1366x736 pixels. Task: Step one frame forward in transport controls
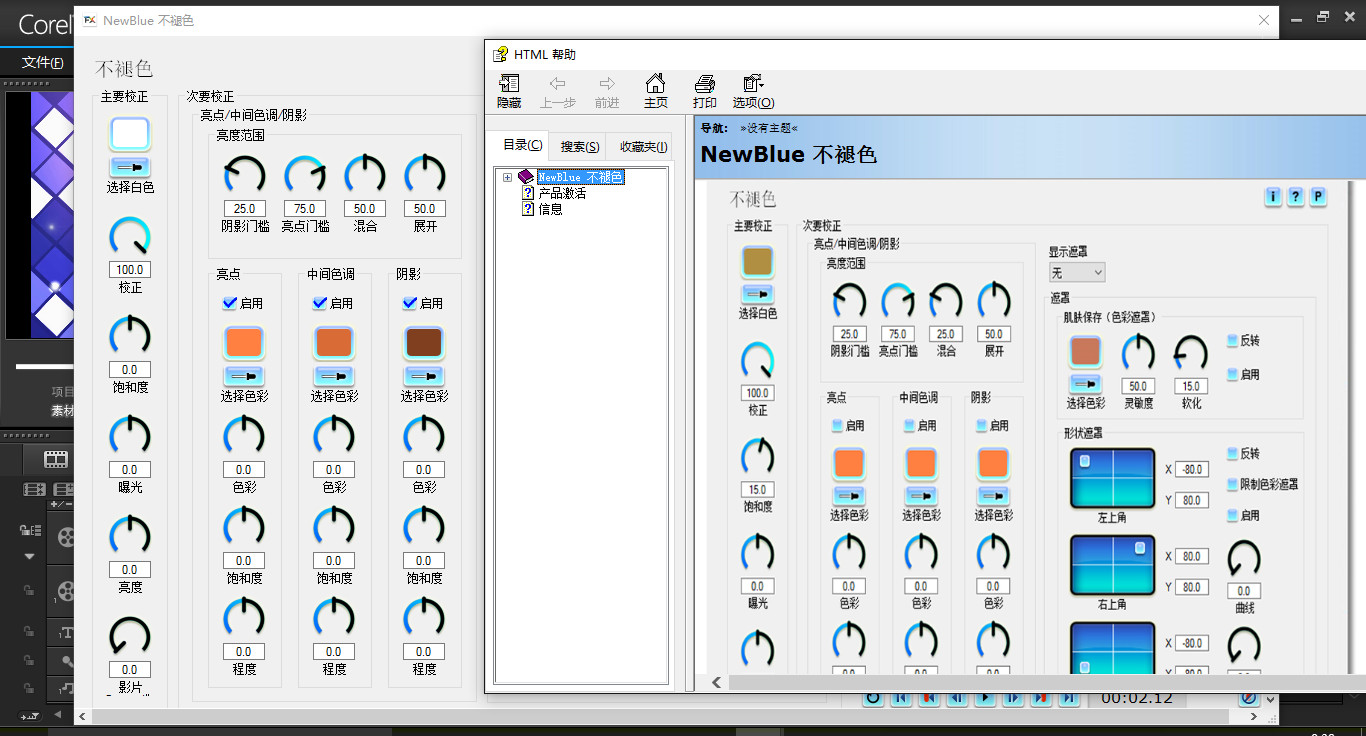coord(1013,698)
